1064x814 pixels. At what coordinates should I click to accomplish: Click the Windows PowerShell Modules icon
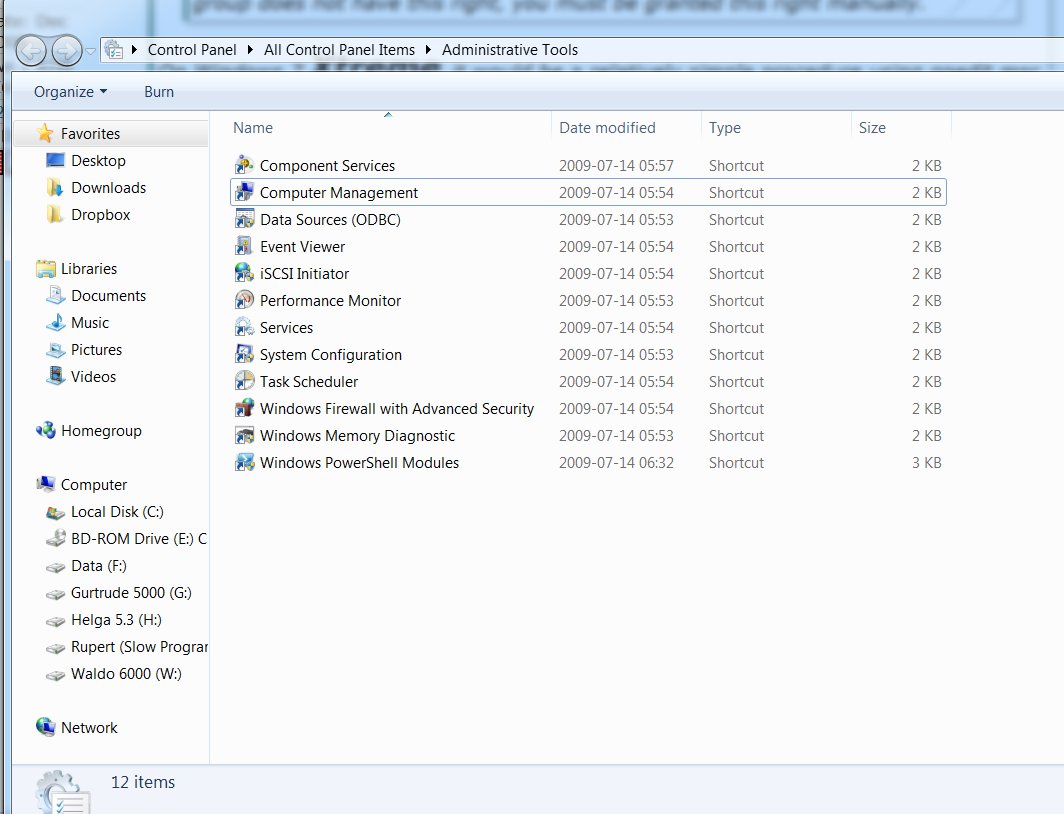244,463
